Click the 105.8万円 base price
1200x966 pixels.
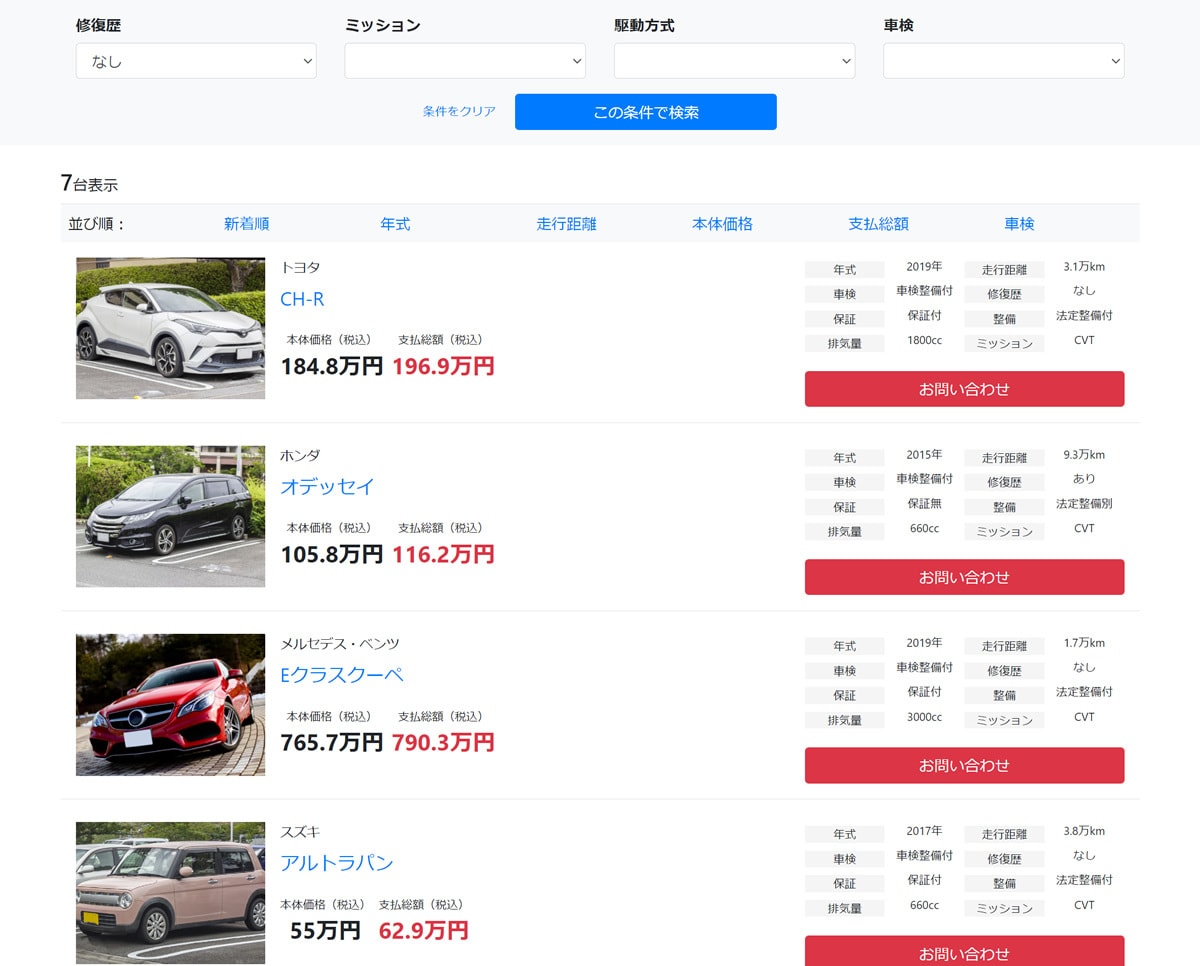tap(332, 554)
